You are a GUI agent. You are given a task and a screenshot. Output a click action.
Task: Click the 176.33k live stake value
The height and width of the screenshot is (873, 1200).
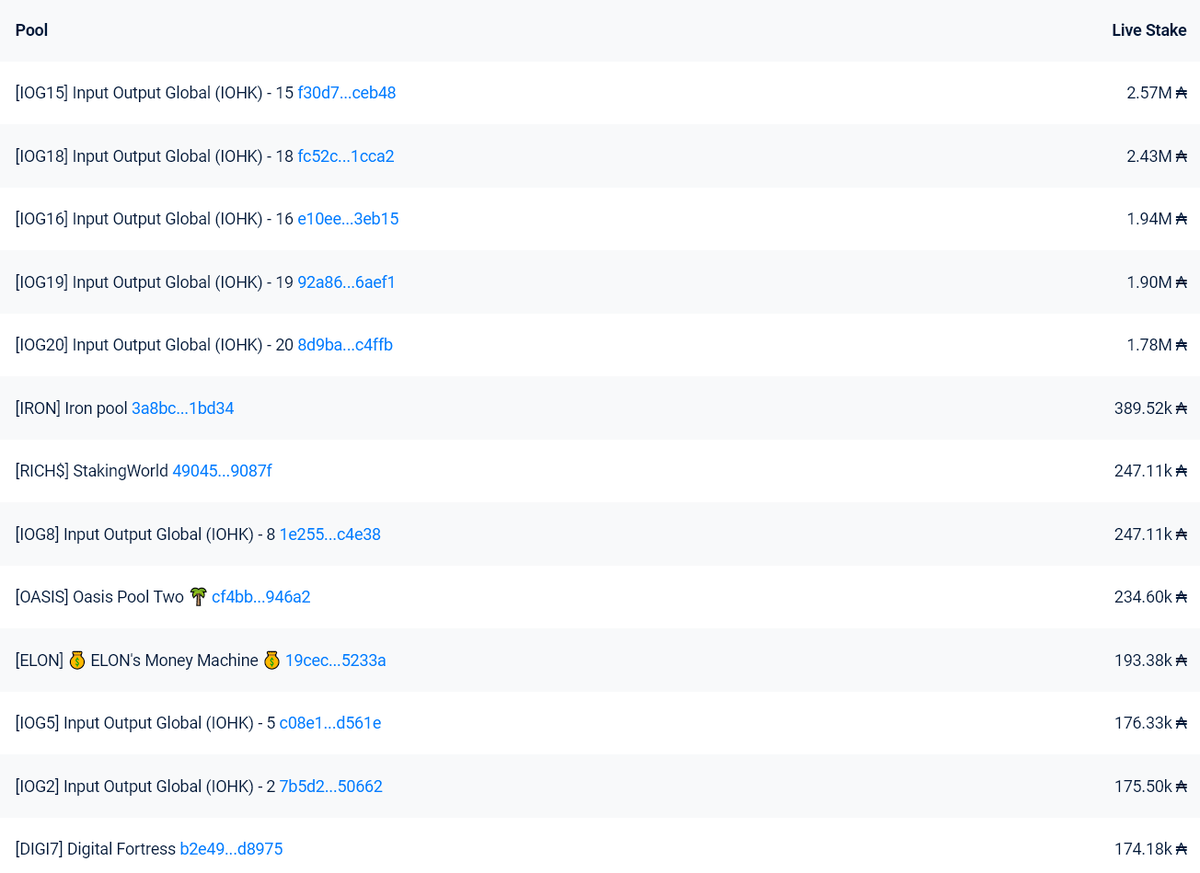1150,723
